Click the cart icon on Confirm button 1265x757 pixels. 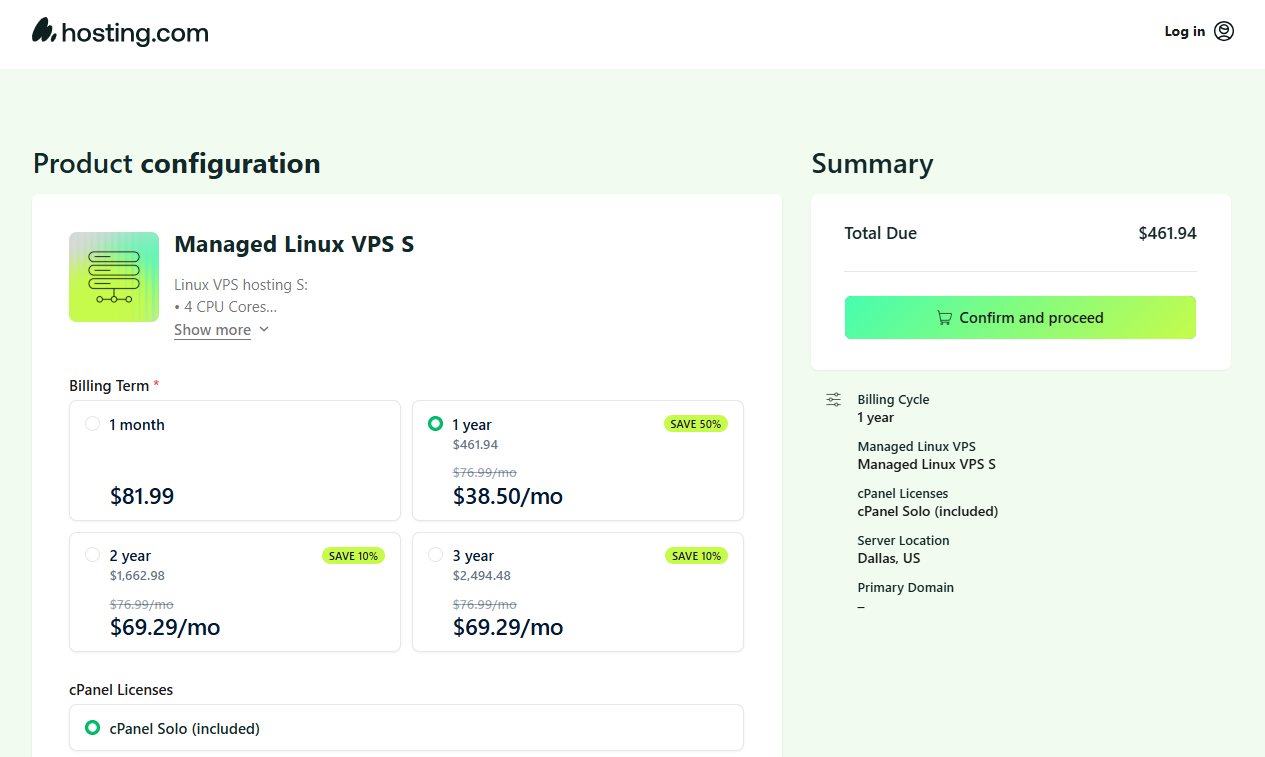pyautogui.click(x=944, y=318)
